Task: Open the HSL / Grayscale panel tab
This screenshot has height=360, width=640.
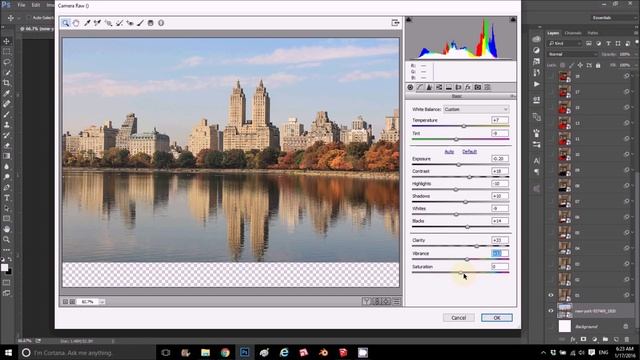Action: click(x=439, y=87)
